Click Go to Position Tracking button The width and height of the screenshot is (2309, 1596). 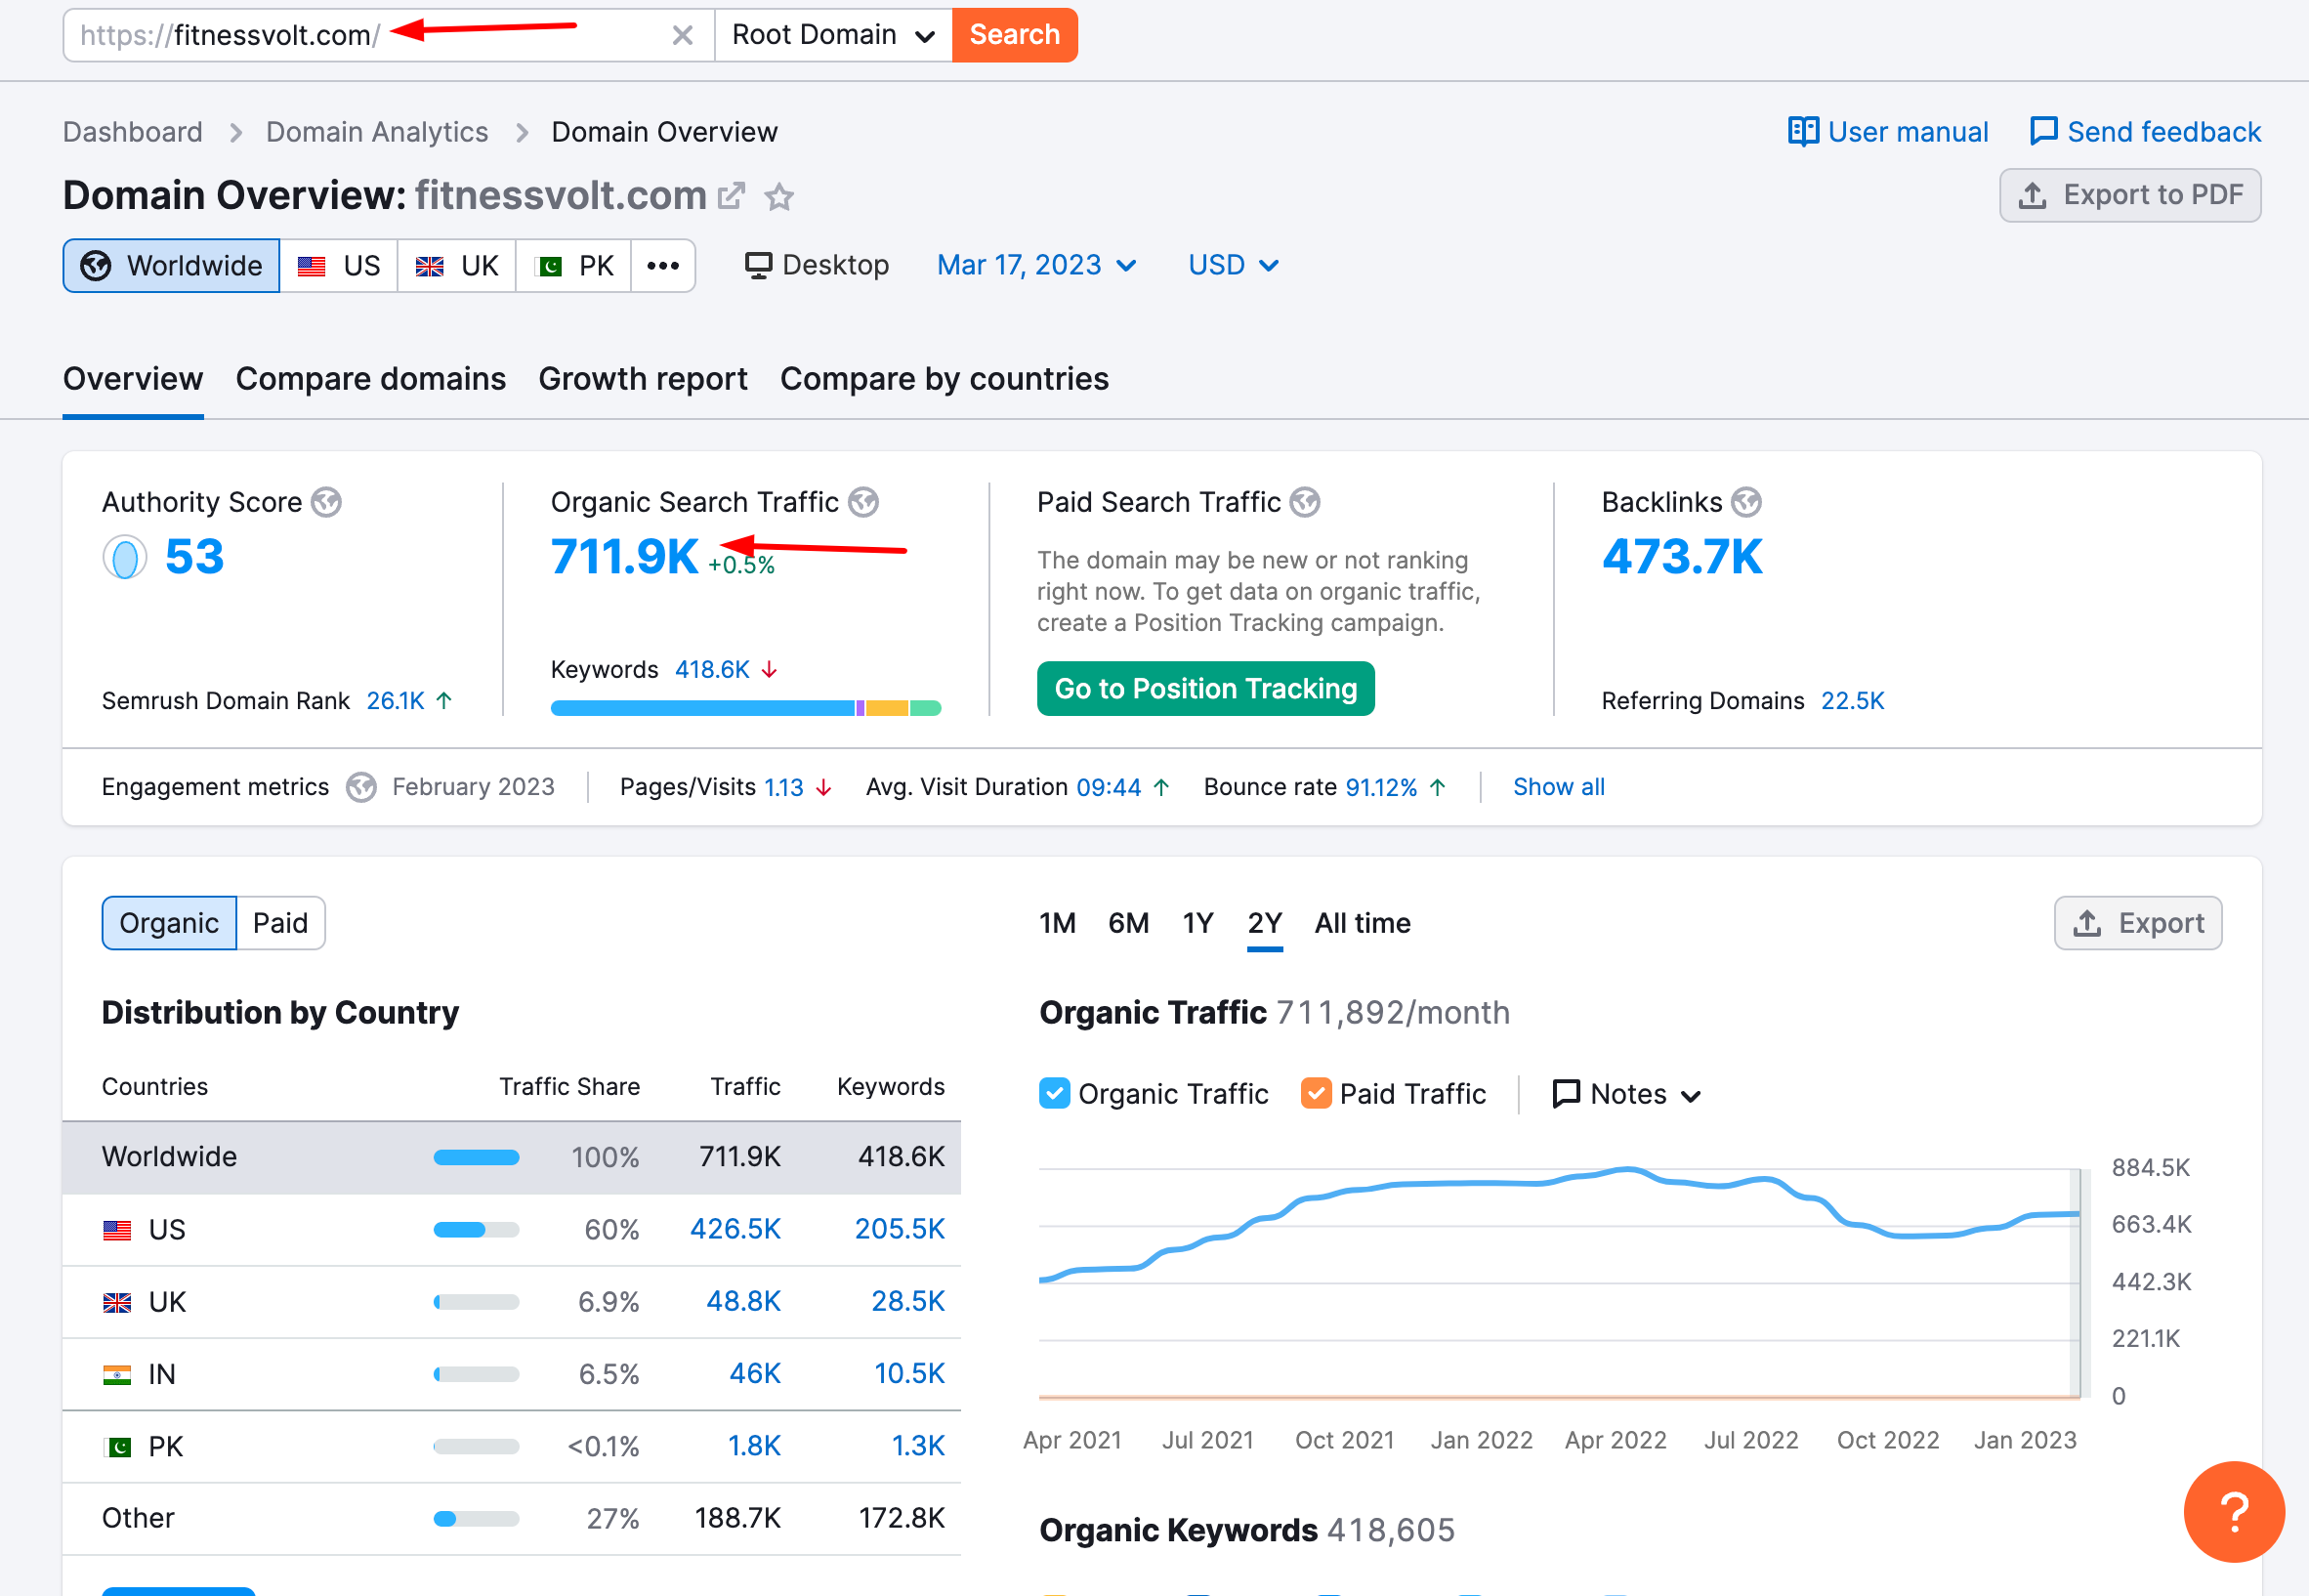point(1206,689)
